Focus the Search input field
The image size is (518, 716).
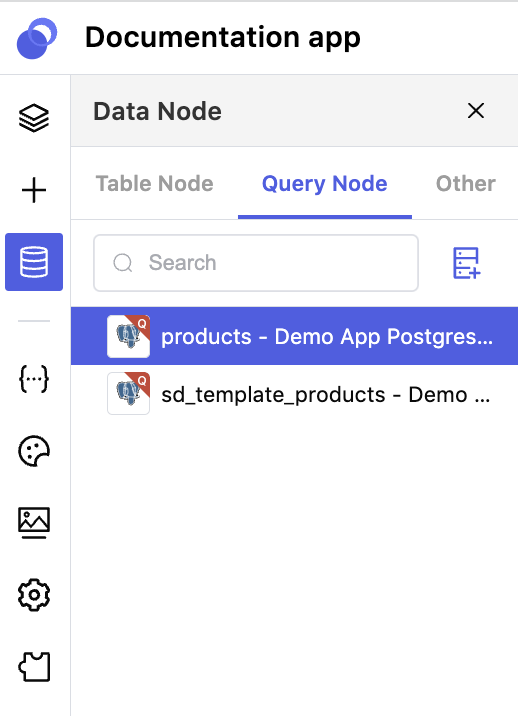coord(256,263)
